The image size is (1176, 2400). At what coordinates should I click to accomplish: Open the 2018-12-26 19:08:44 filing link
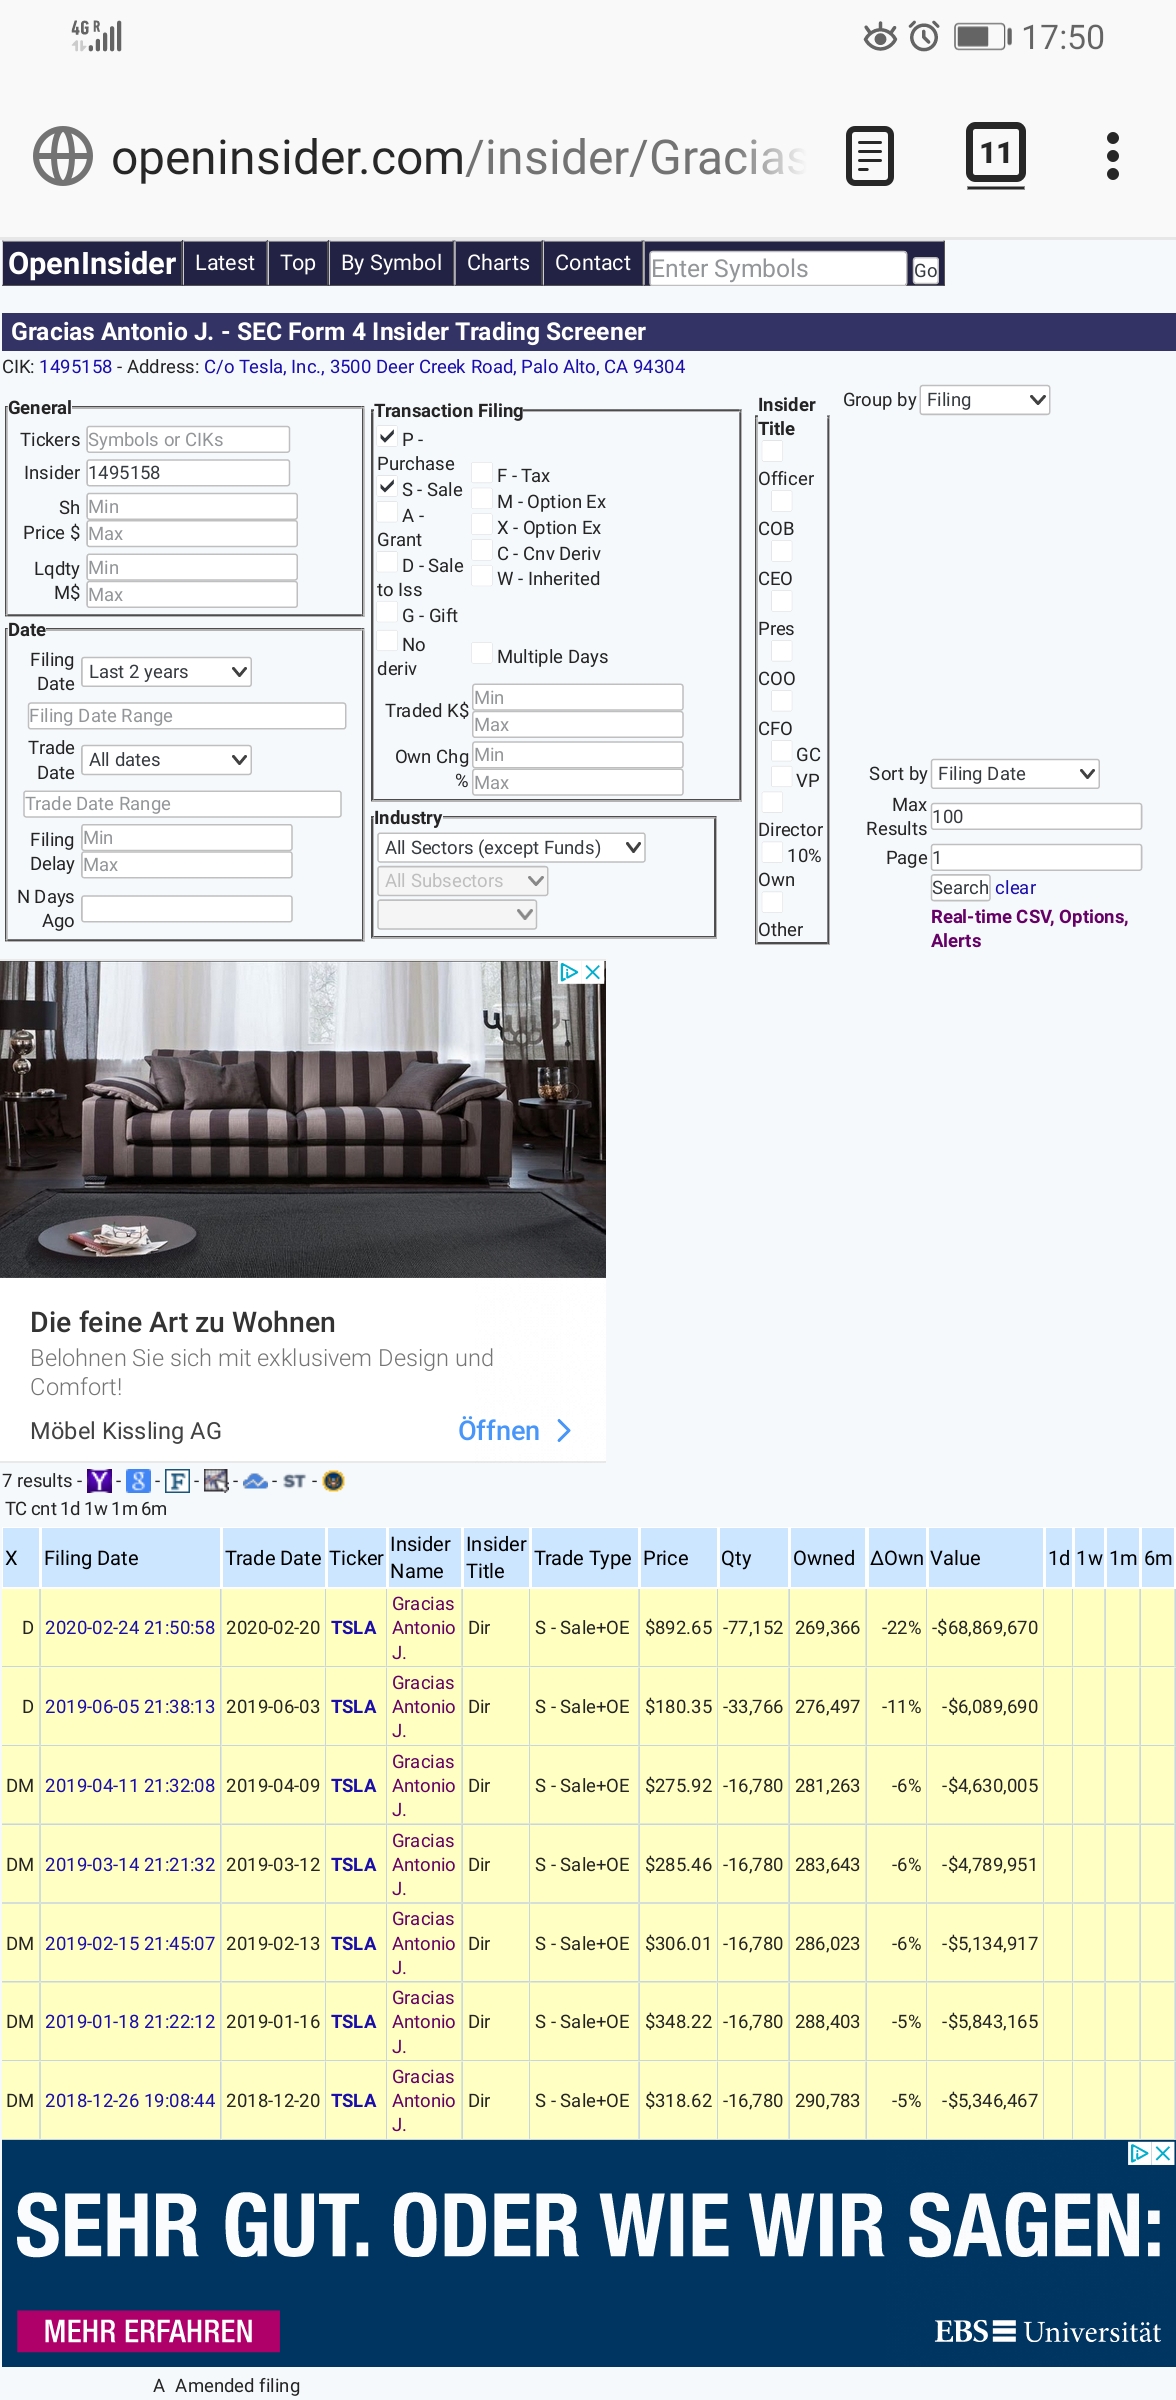point(130,2101)
